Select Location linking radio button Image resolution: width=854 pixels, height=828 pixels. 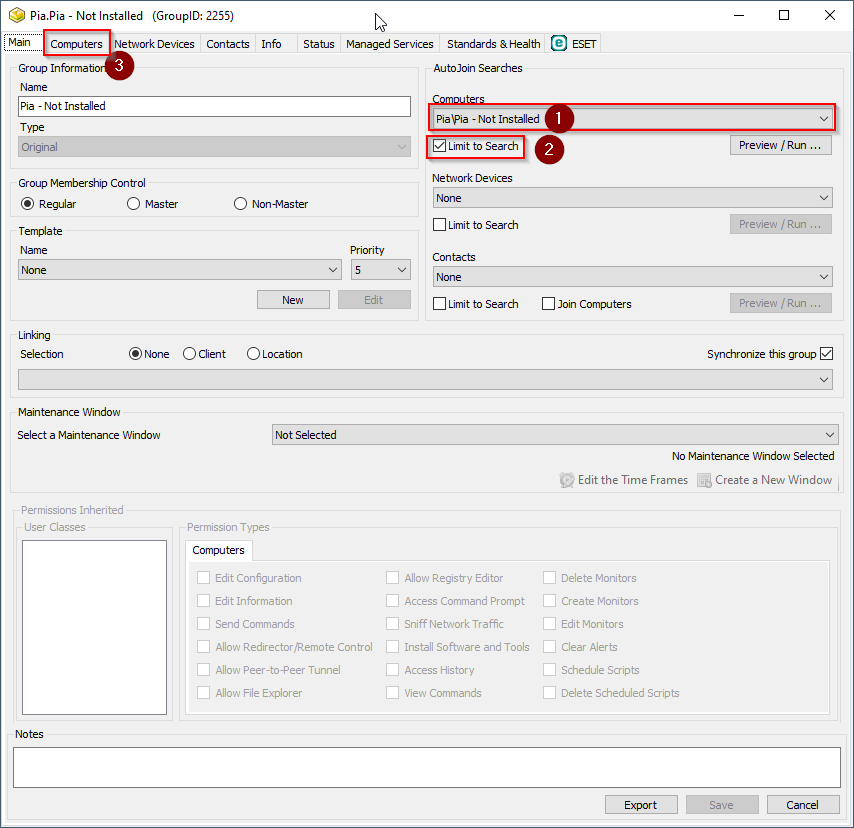[253, 354]
